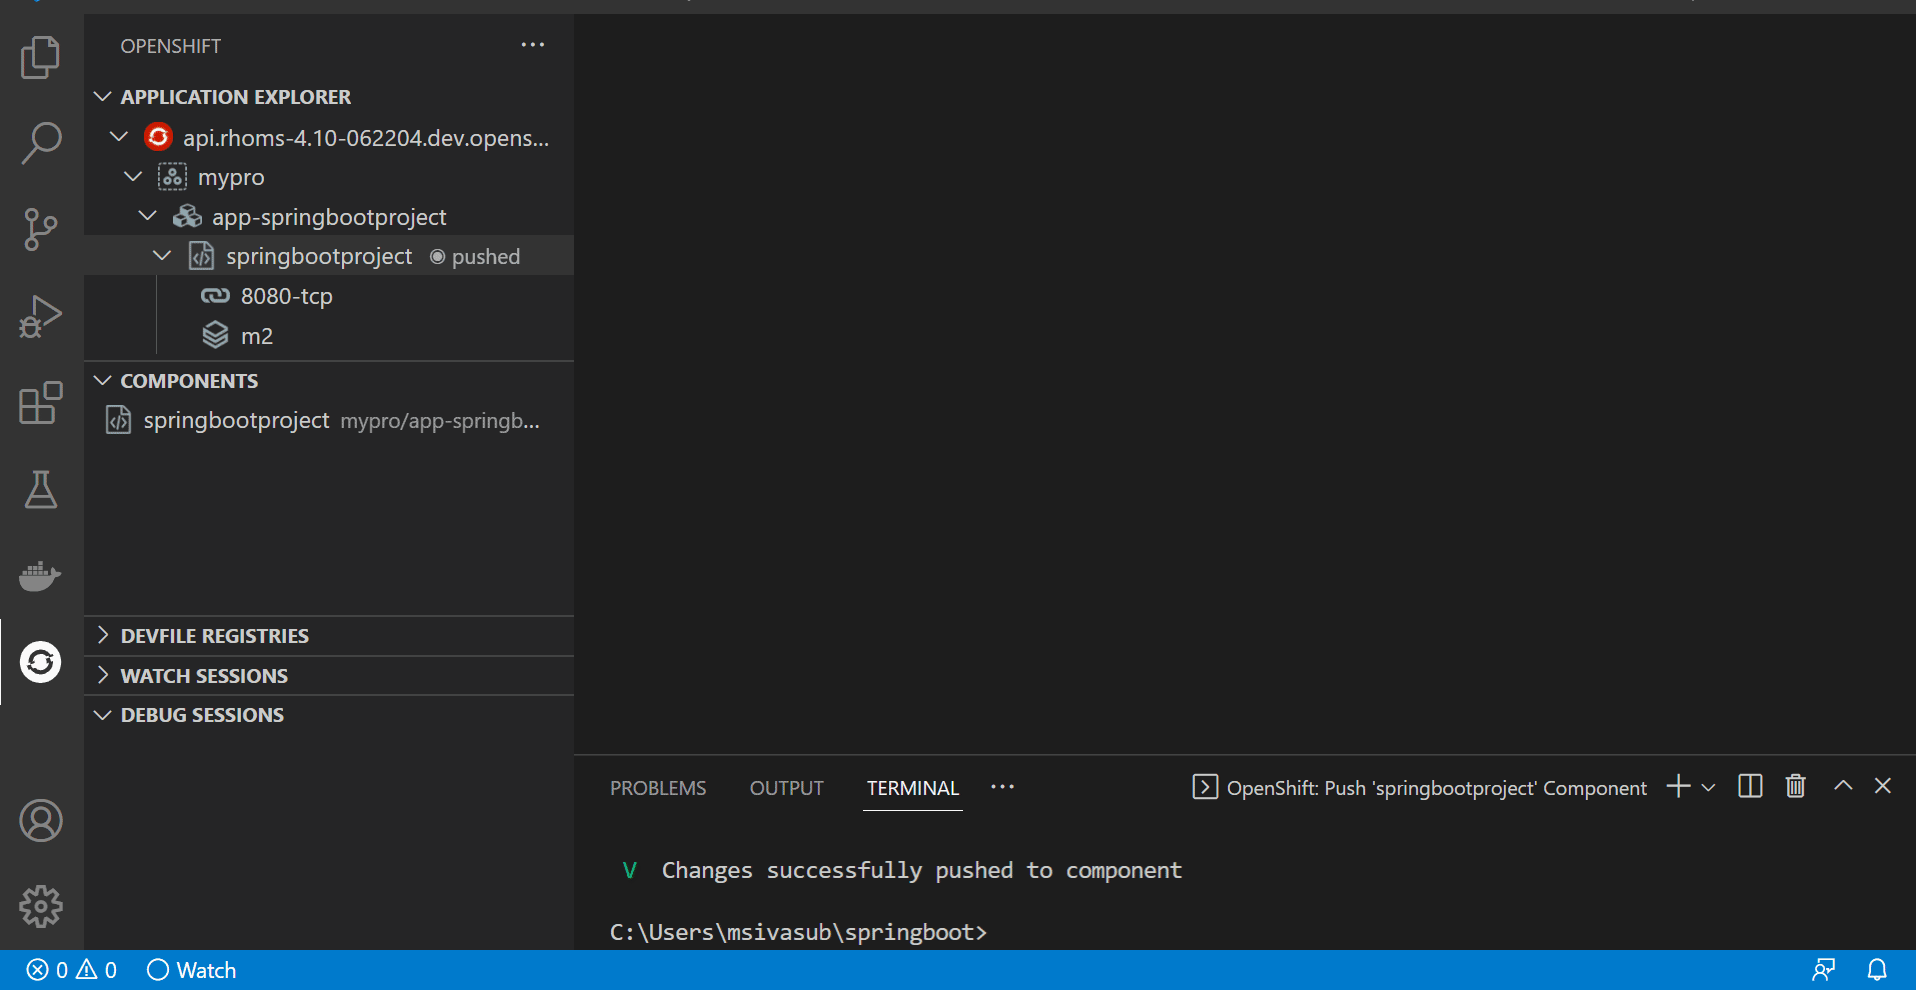
Task: Maximize the panel size with up chevron
Action: 1843,786
